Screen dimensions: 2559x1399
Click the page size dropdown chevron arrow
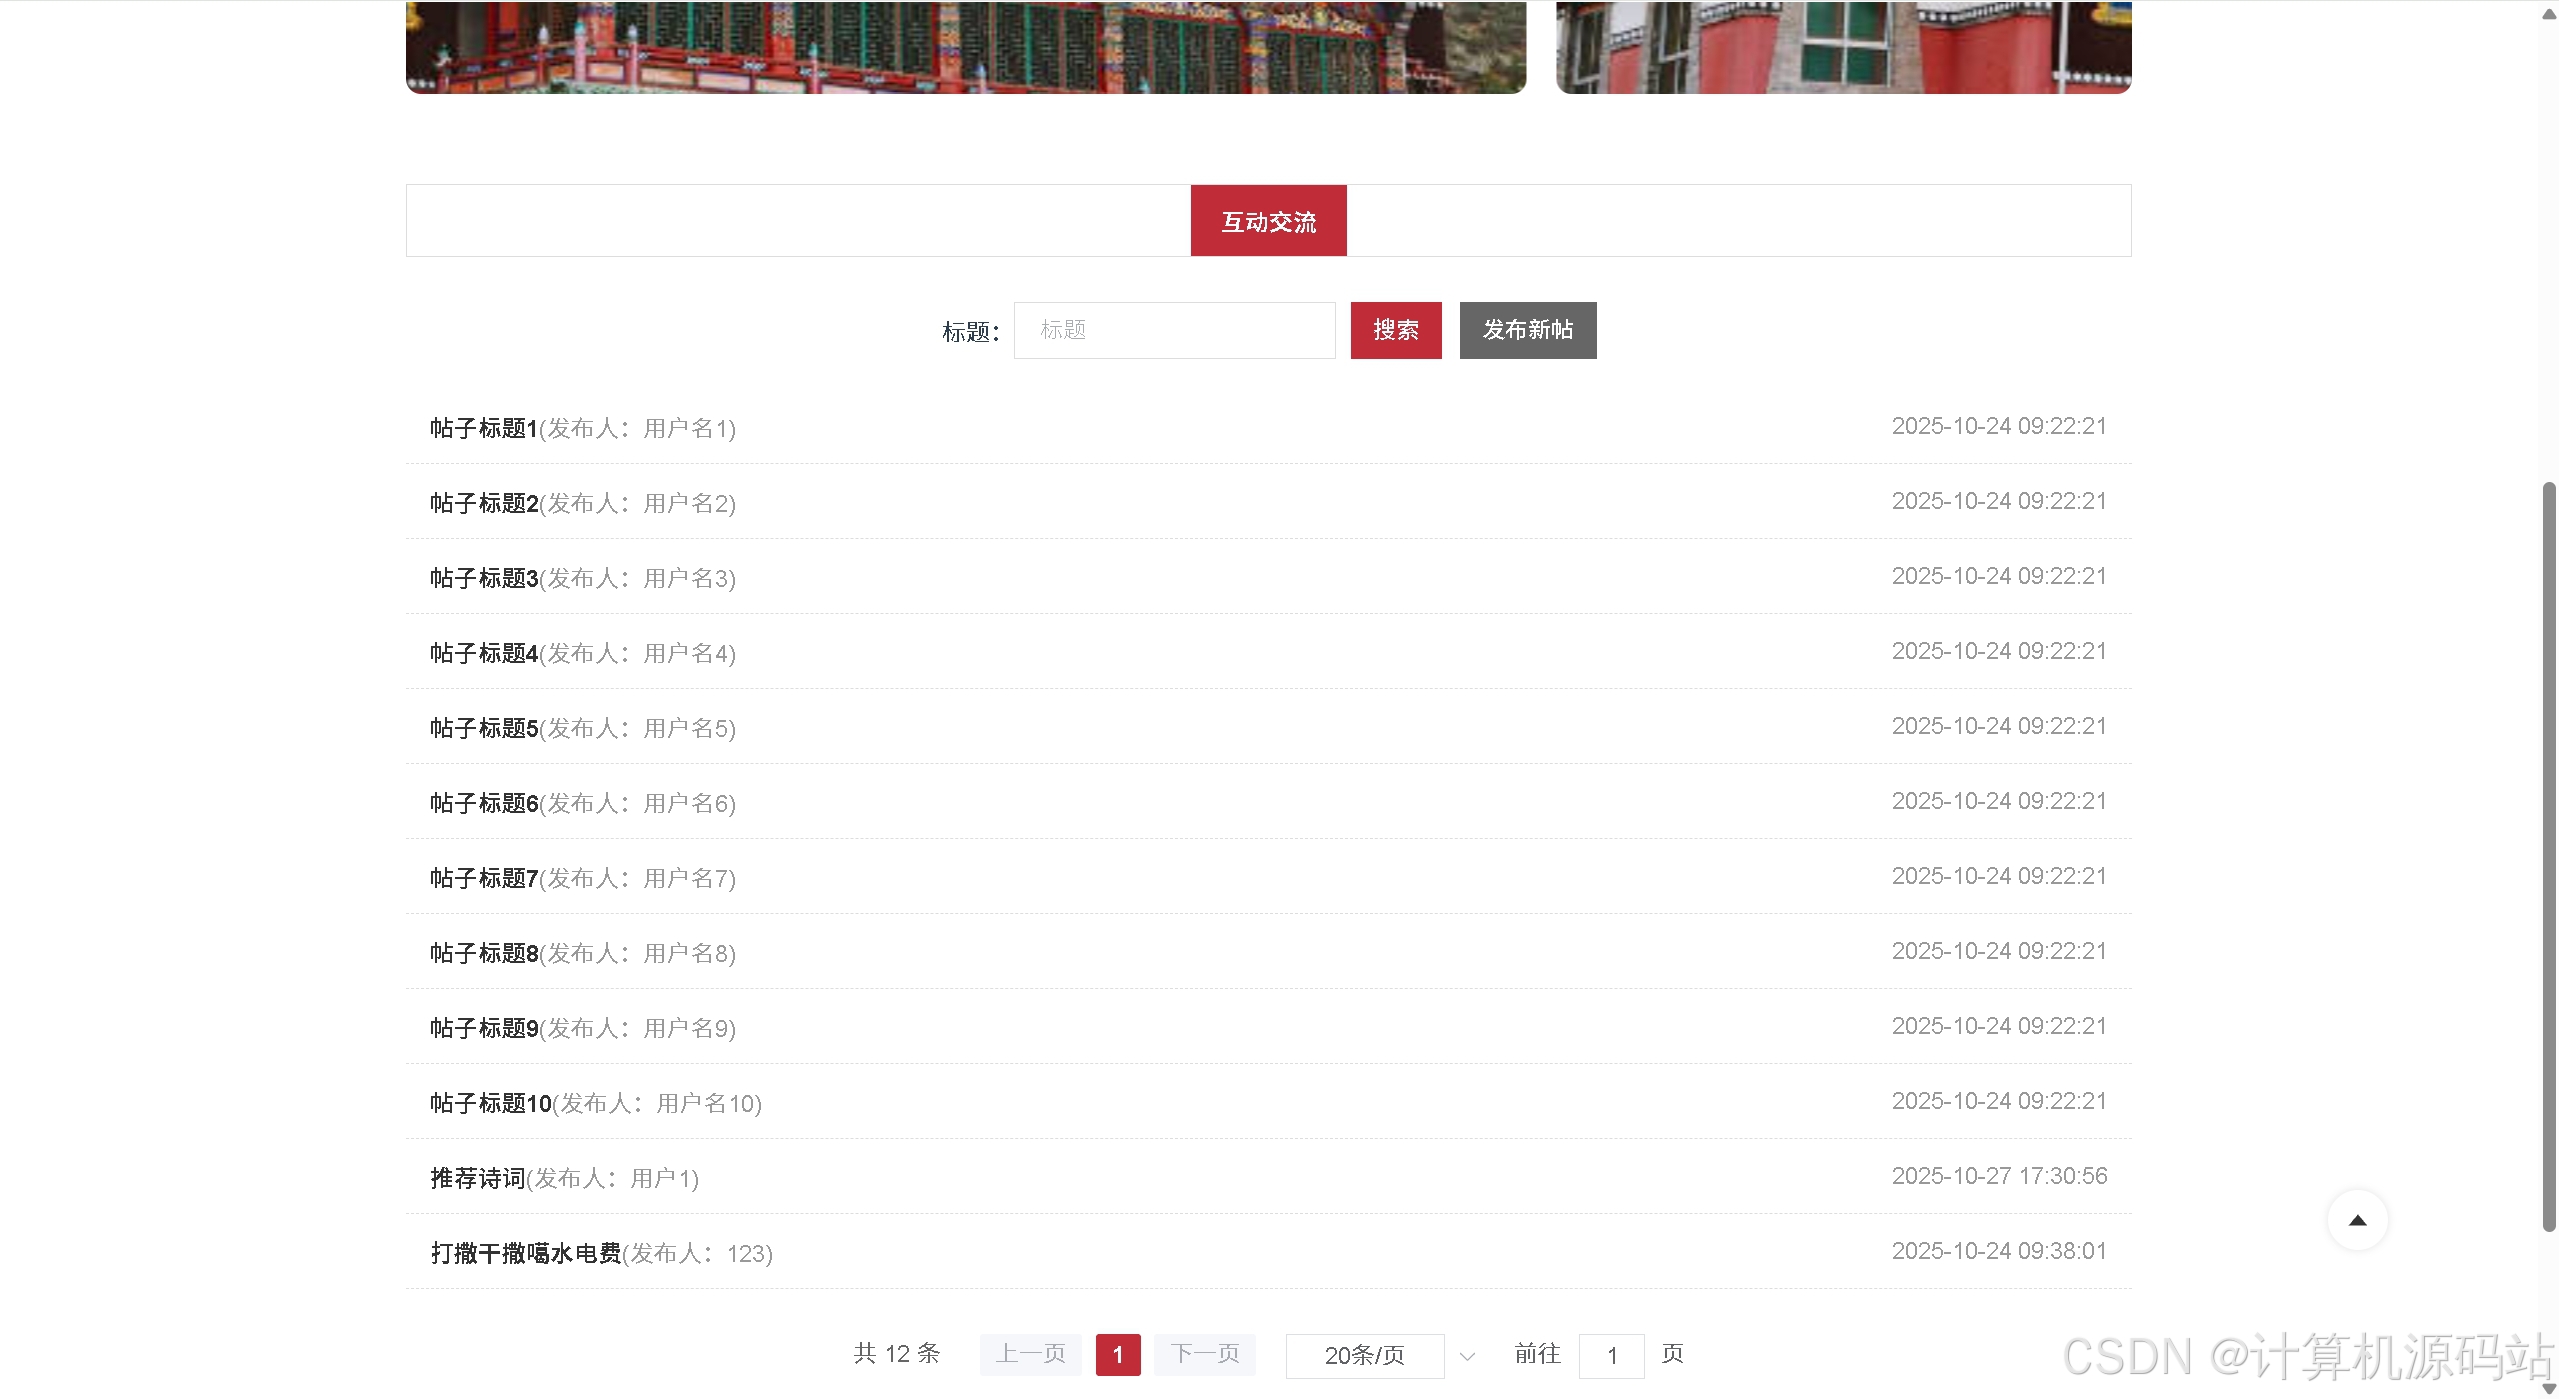pyautogui.click(x=1467, y=1356)
